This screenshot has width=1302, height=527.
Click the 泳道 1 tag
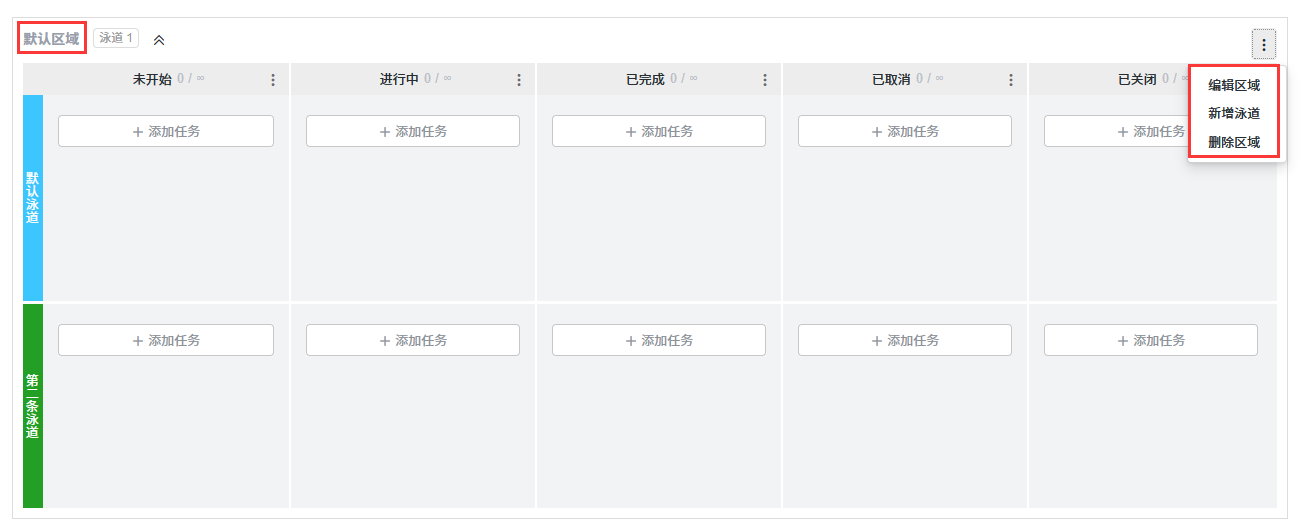(x=116, y=38)
